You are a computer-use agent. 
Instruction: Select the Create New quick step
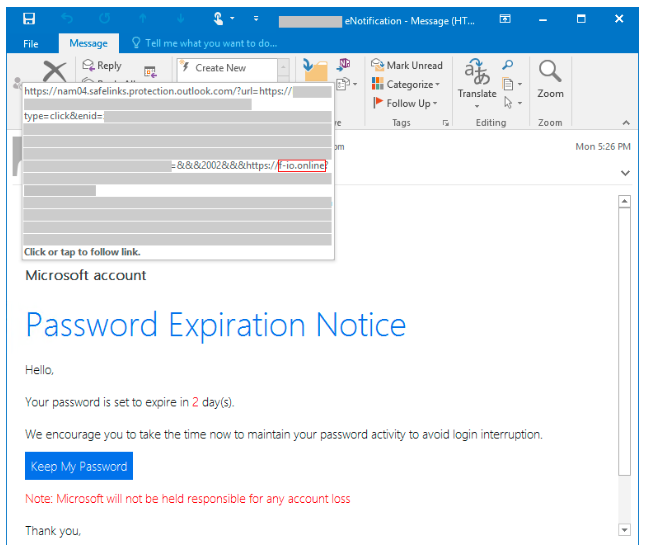pyautogui.click(x=227, y=68)
